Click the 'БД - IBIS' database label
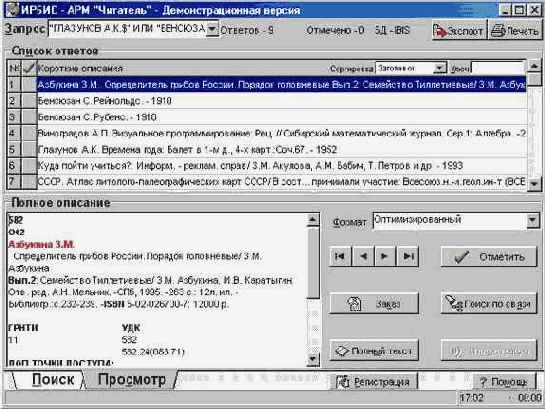Screen dimensions: 545x409 point(392,31)
